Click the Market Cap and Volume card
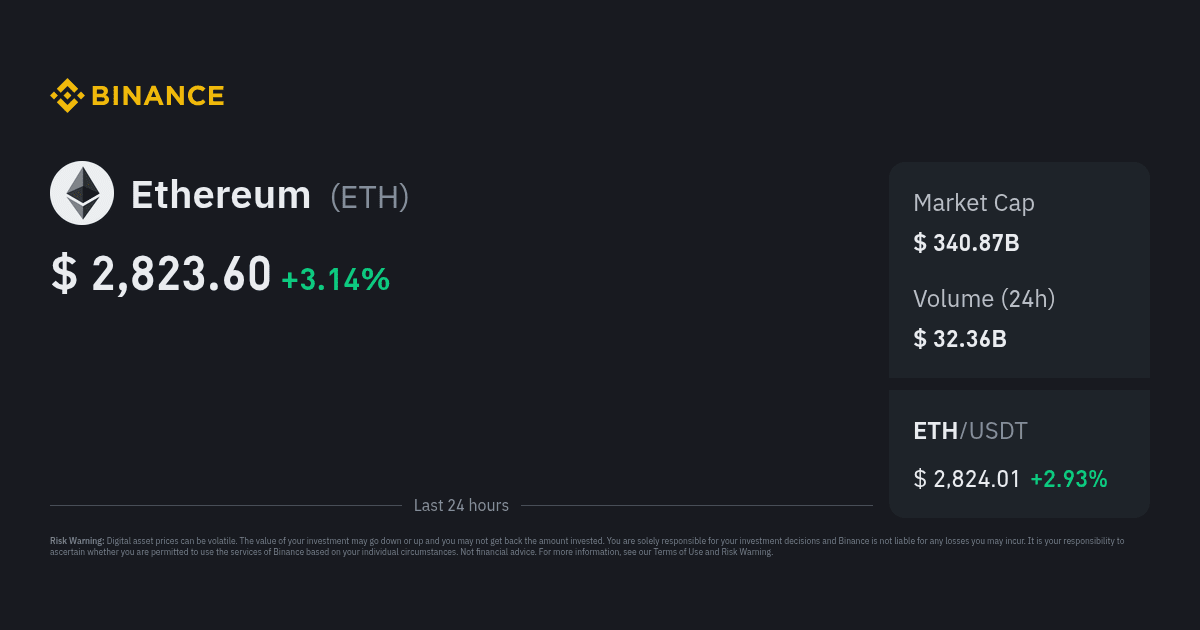The width and height of the screenshot is (1200, 630). [x=1019, y=270]
